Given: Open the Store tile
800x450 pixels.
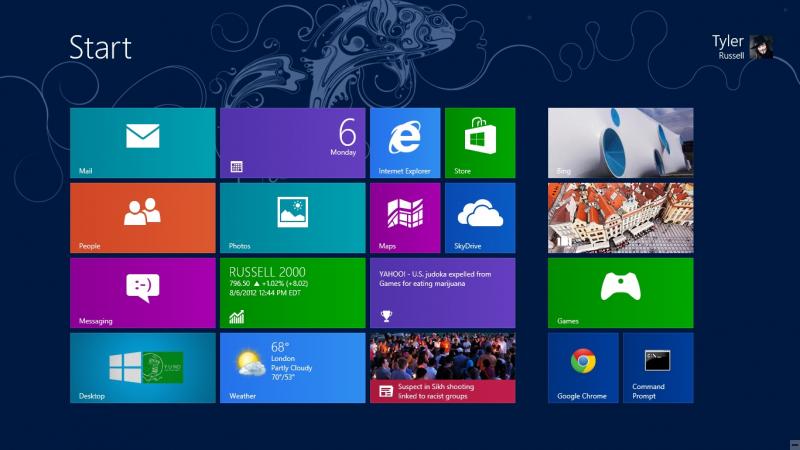Looking at the screenshot, I should 480,143.
